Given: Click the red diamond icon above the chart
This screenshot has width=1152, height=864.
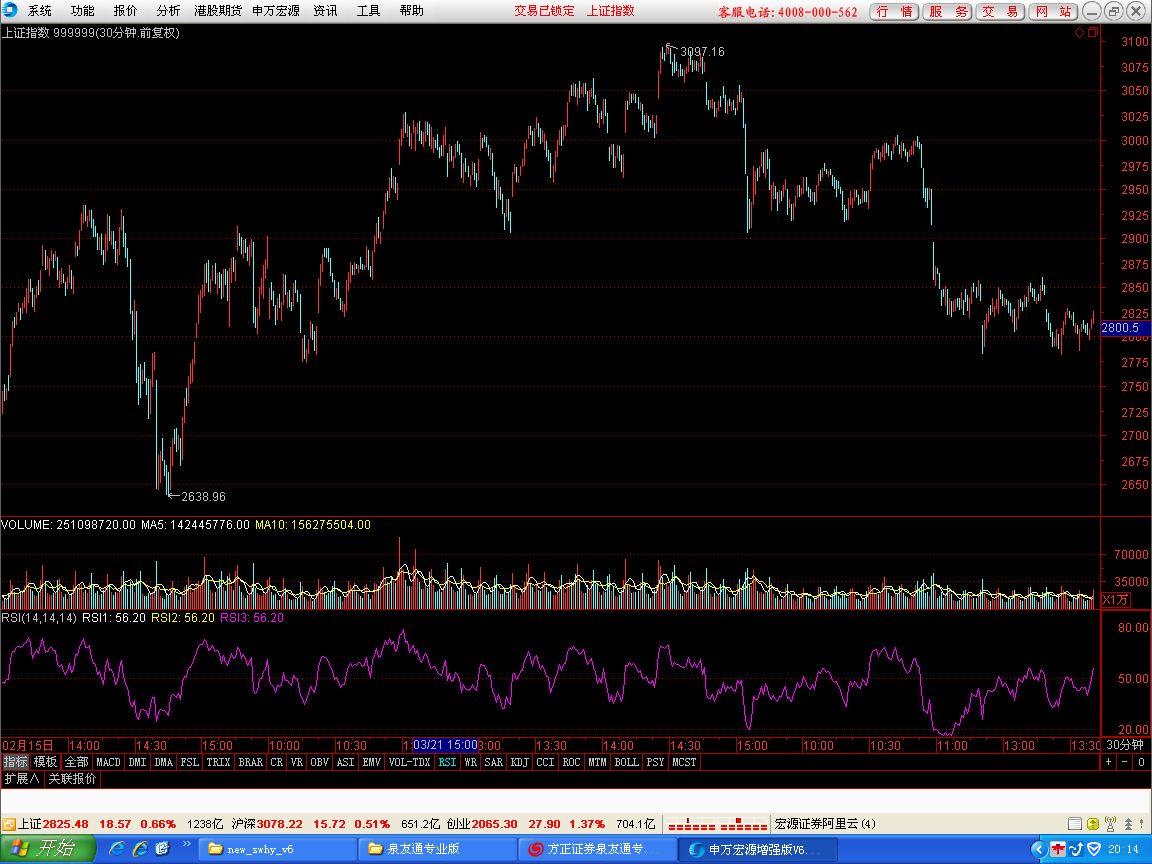Looking at the screenshot, I should (x=1079, y=32).
